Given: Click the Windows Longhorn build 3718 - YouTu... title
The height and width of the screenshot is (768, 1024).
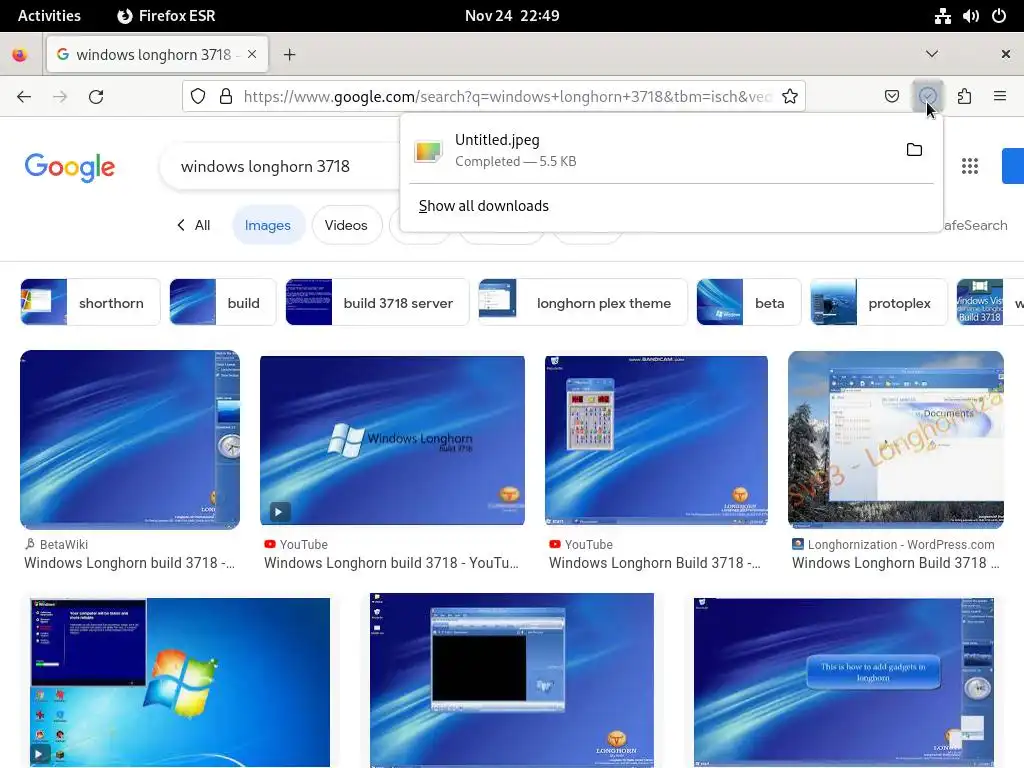Looking at the screenshot, I should pyautogui.click(x=391, y=563).
